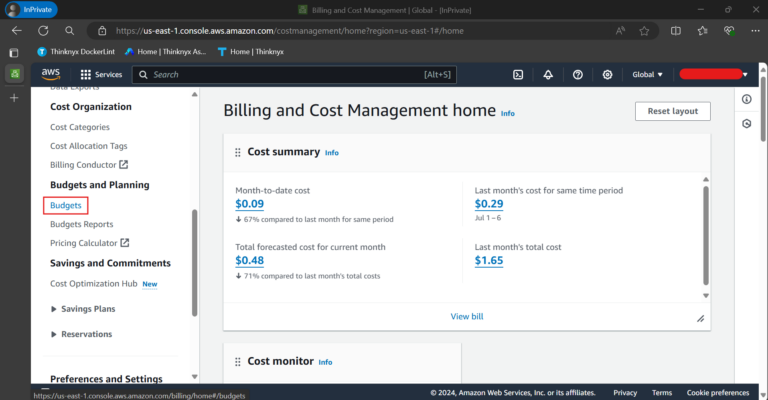Open the Privacy footer link
Viewport: 768px width, 400px height.
(625, 393)
